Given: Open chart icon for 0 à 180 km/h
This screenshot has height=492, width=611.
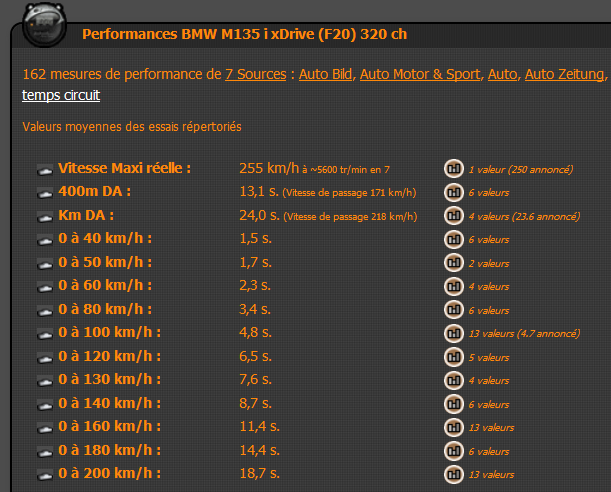Looking at the screenshot, I should pos(454,451).
